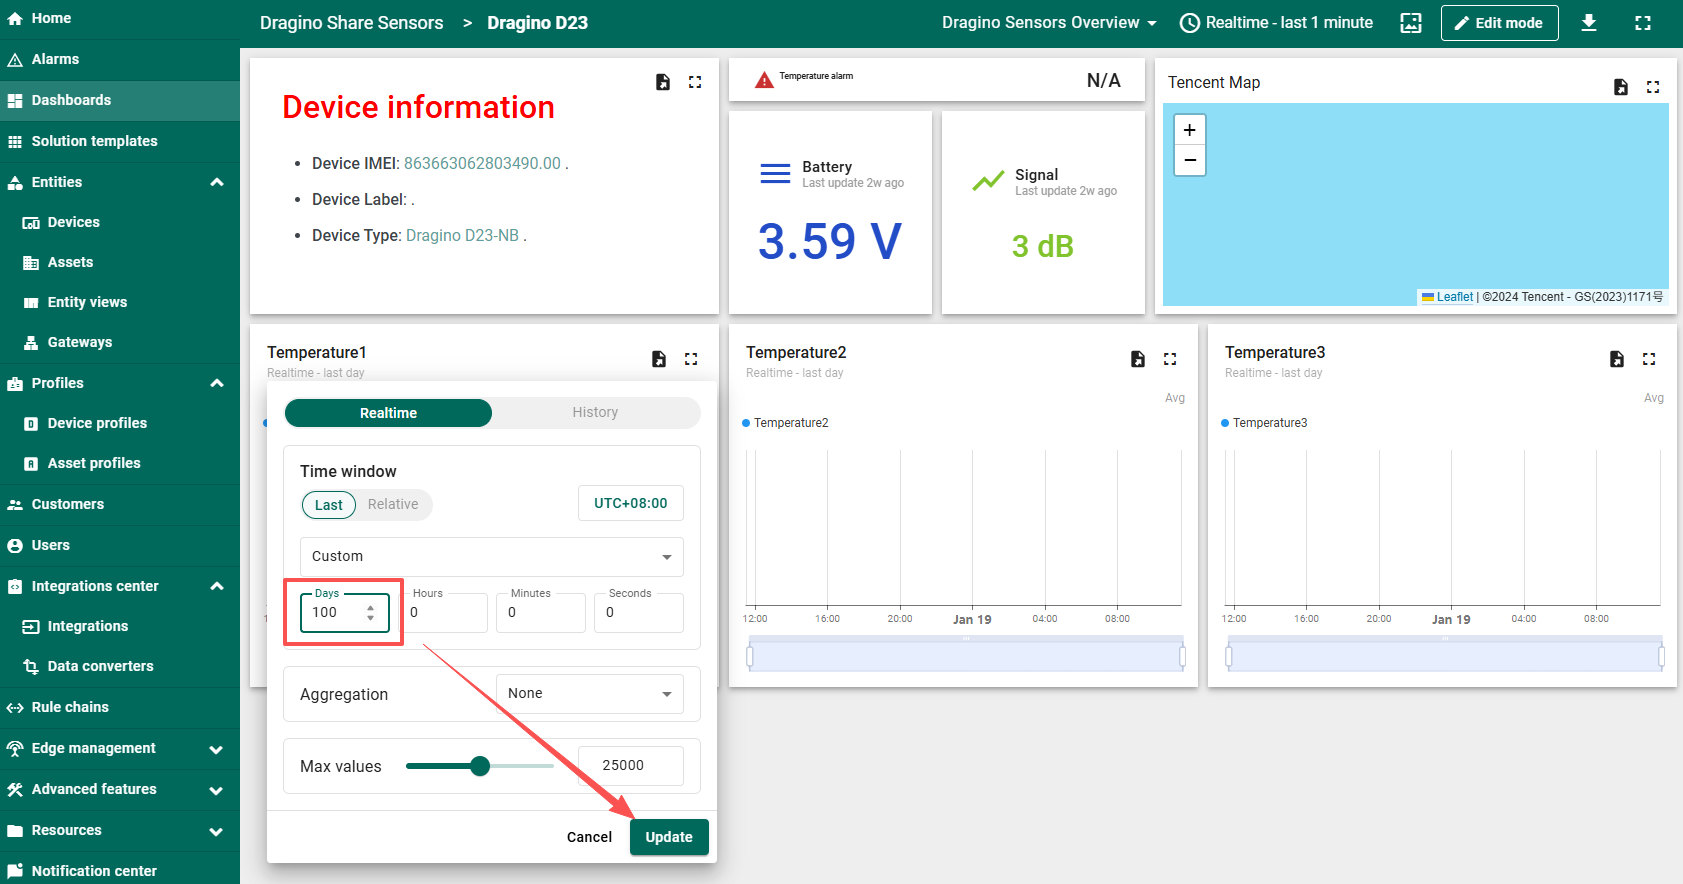The image size is (1683, 884).
Task: Switch time window to Realtime mode
Action: [x=388, y=413]
